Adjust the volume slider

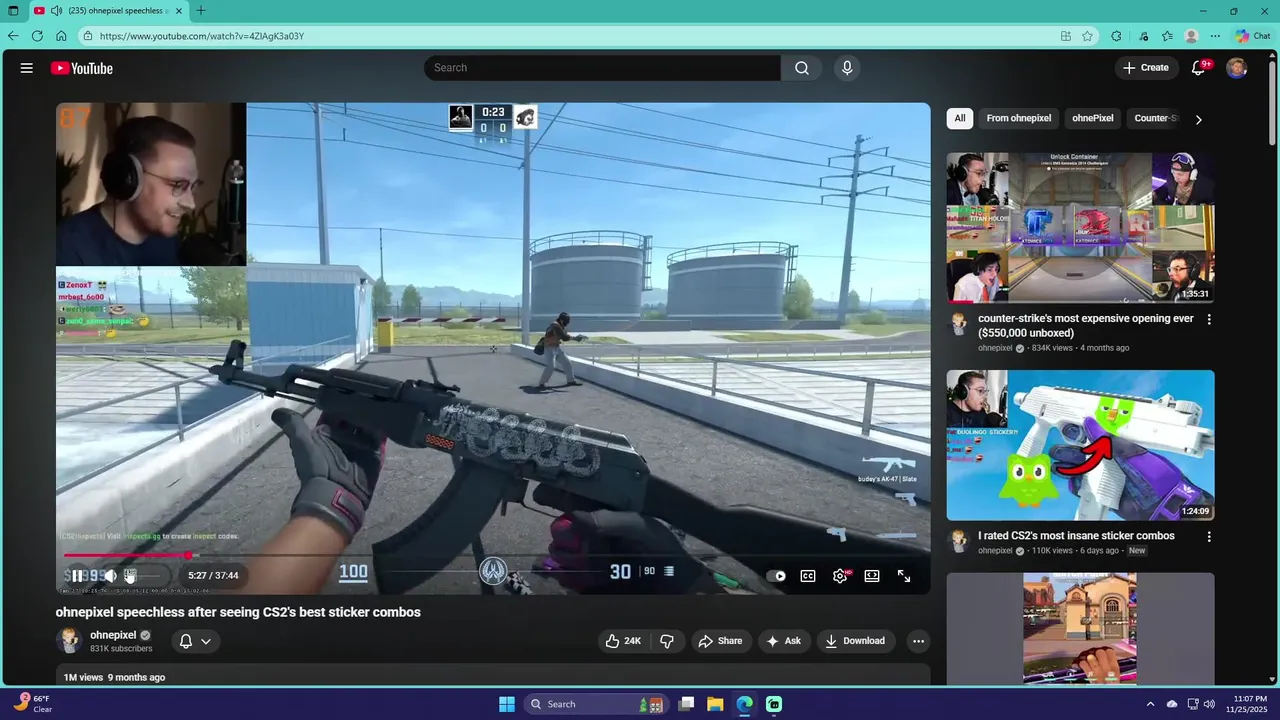tap(145, 576)
